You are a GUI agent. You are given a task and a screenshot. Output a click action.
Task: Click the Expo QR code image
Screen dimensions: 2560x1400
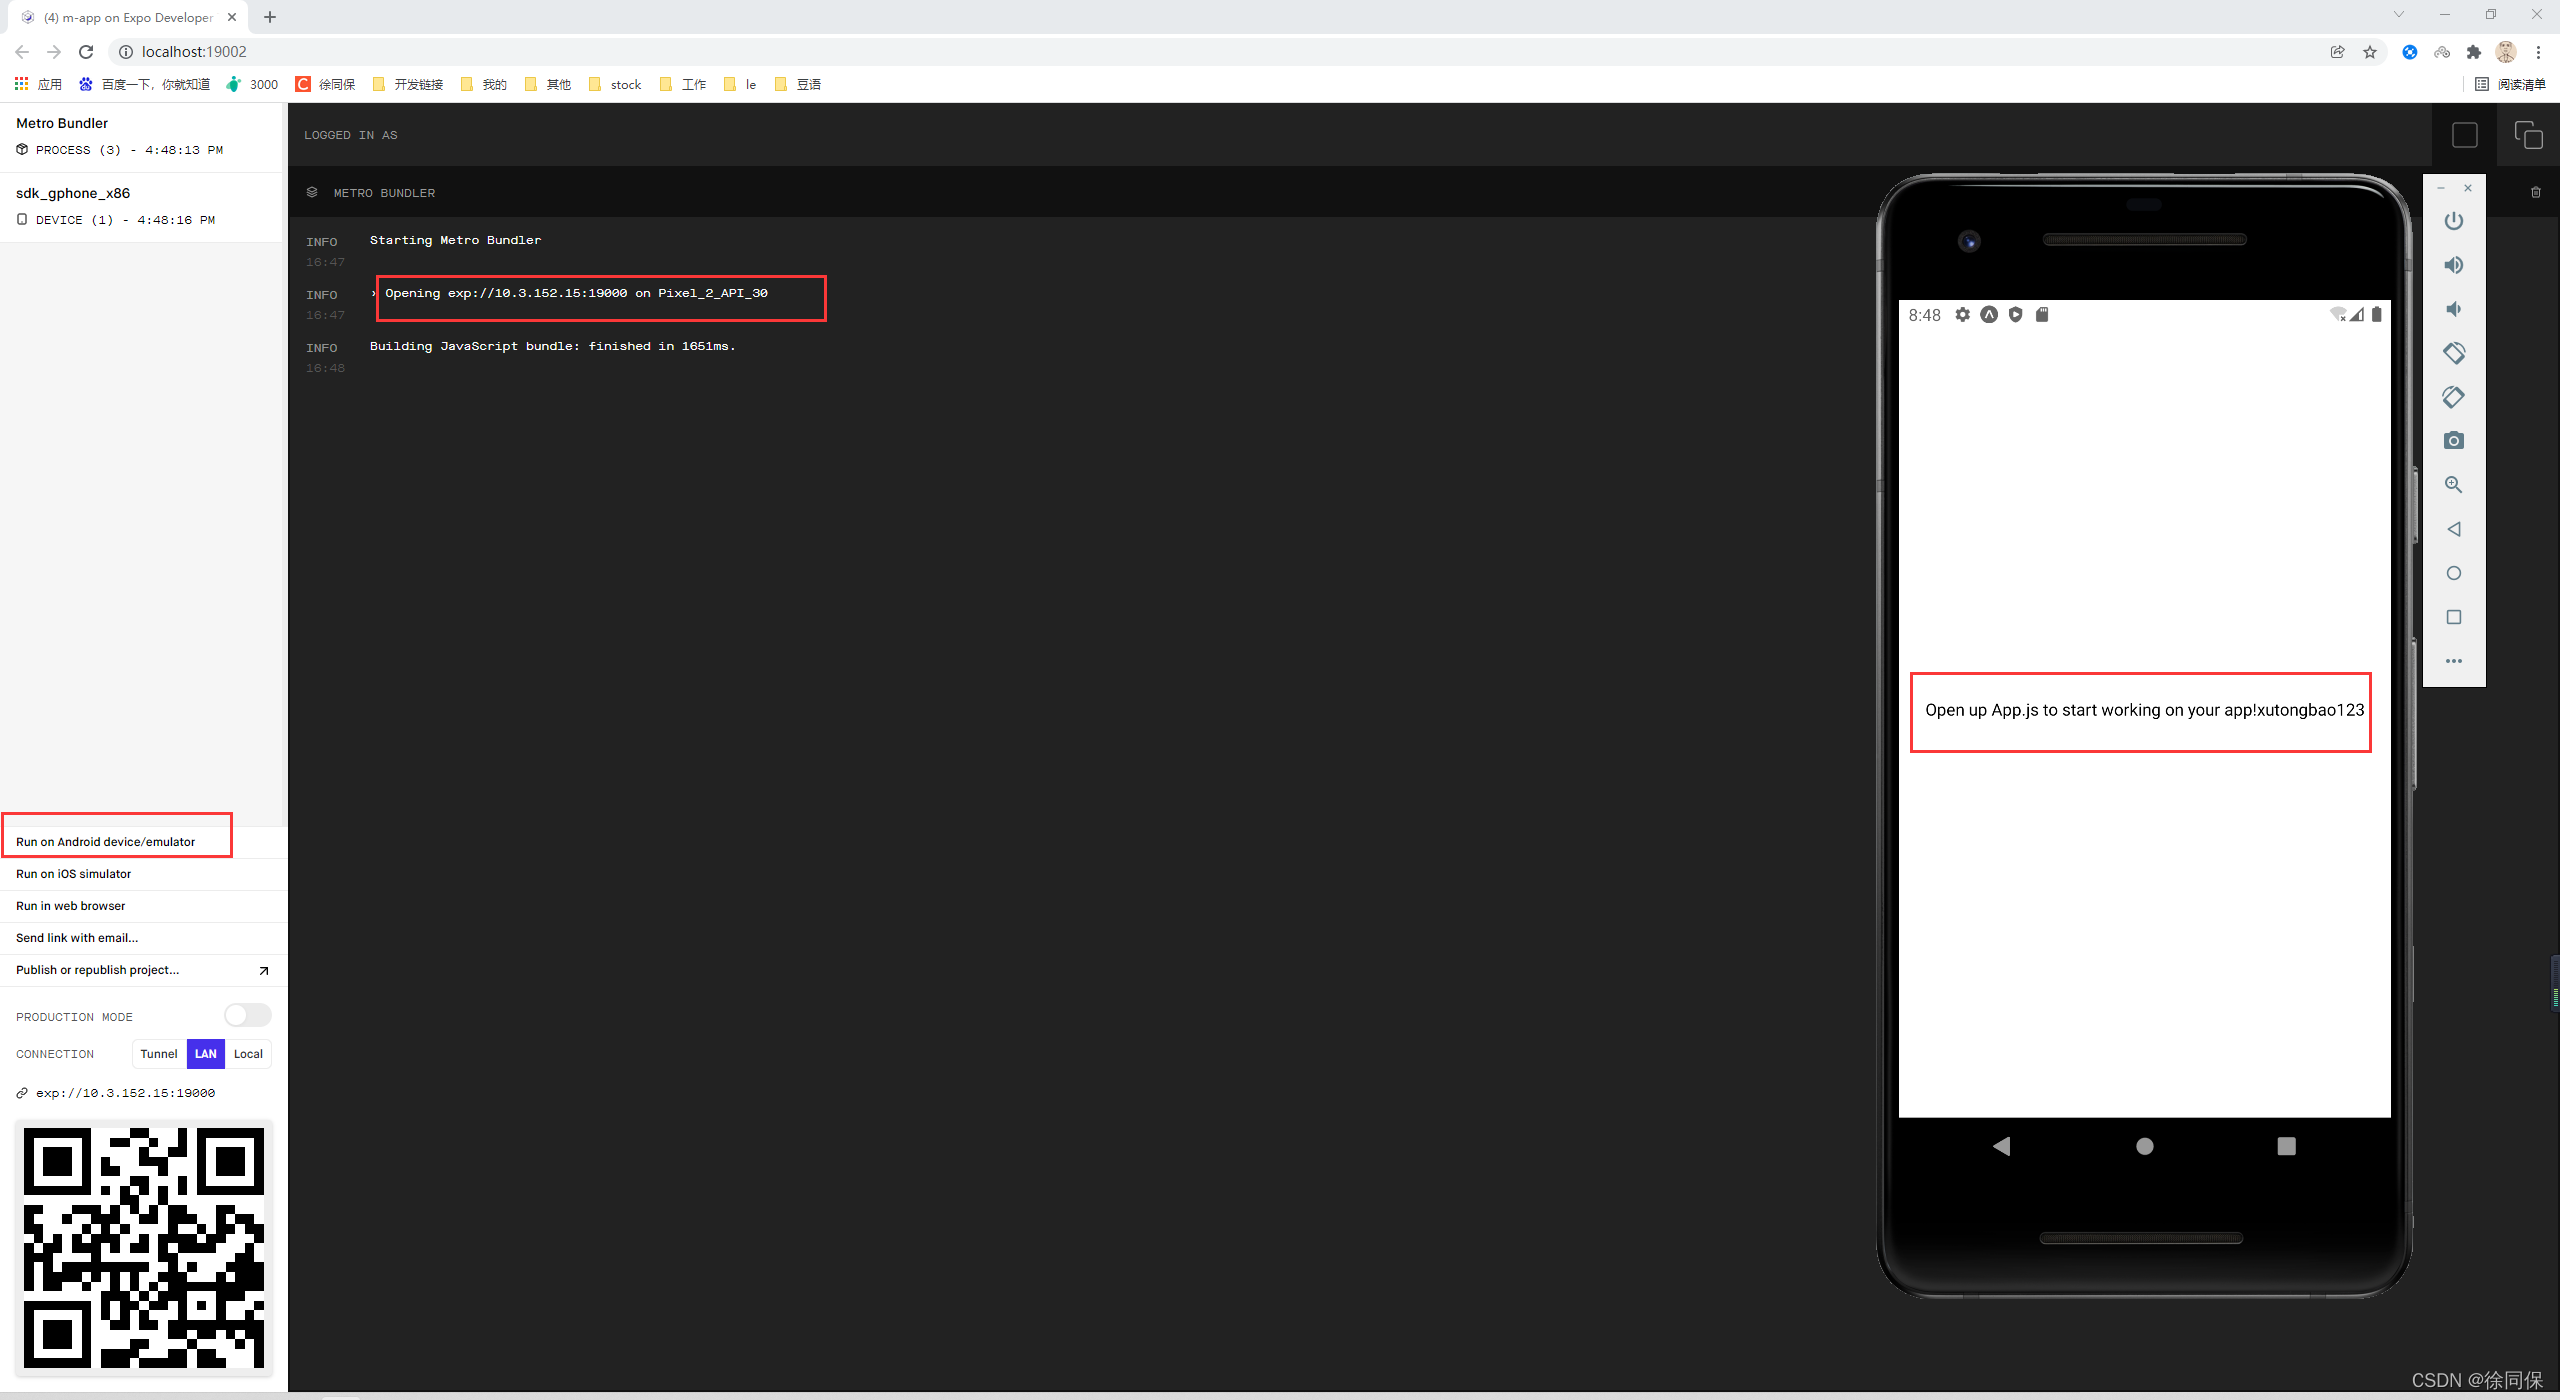[143, 1247]
